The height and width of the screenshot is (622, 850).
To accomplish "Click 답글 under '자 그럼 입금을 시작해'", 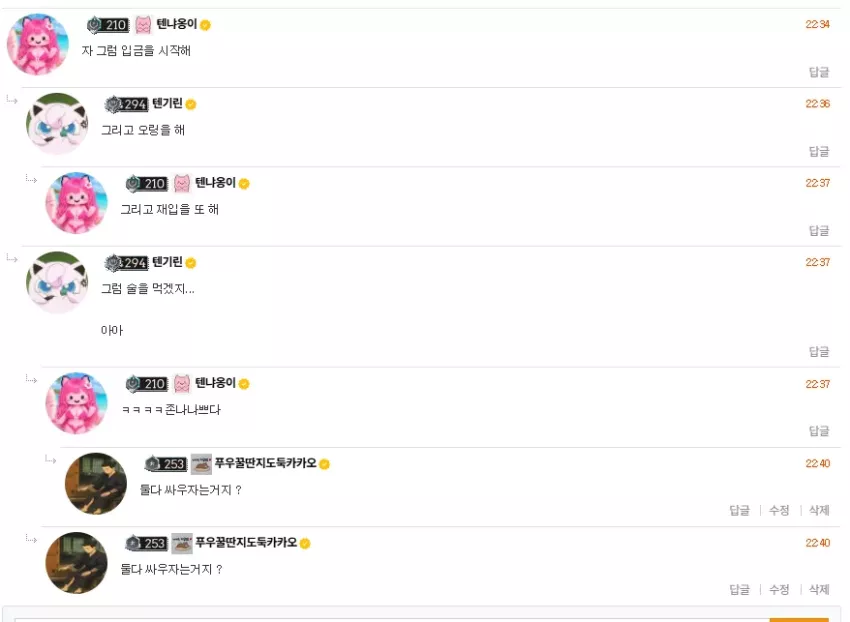I will pos(819,72).
